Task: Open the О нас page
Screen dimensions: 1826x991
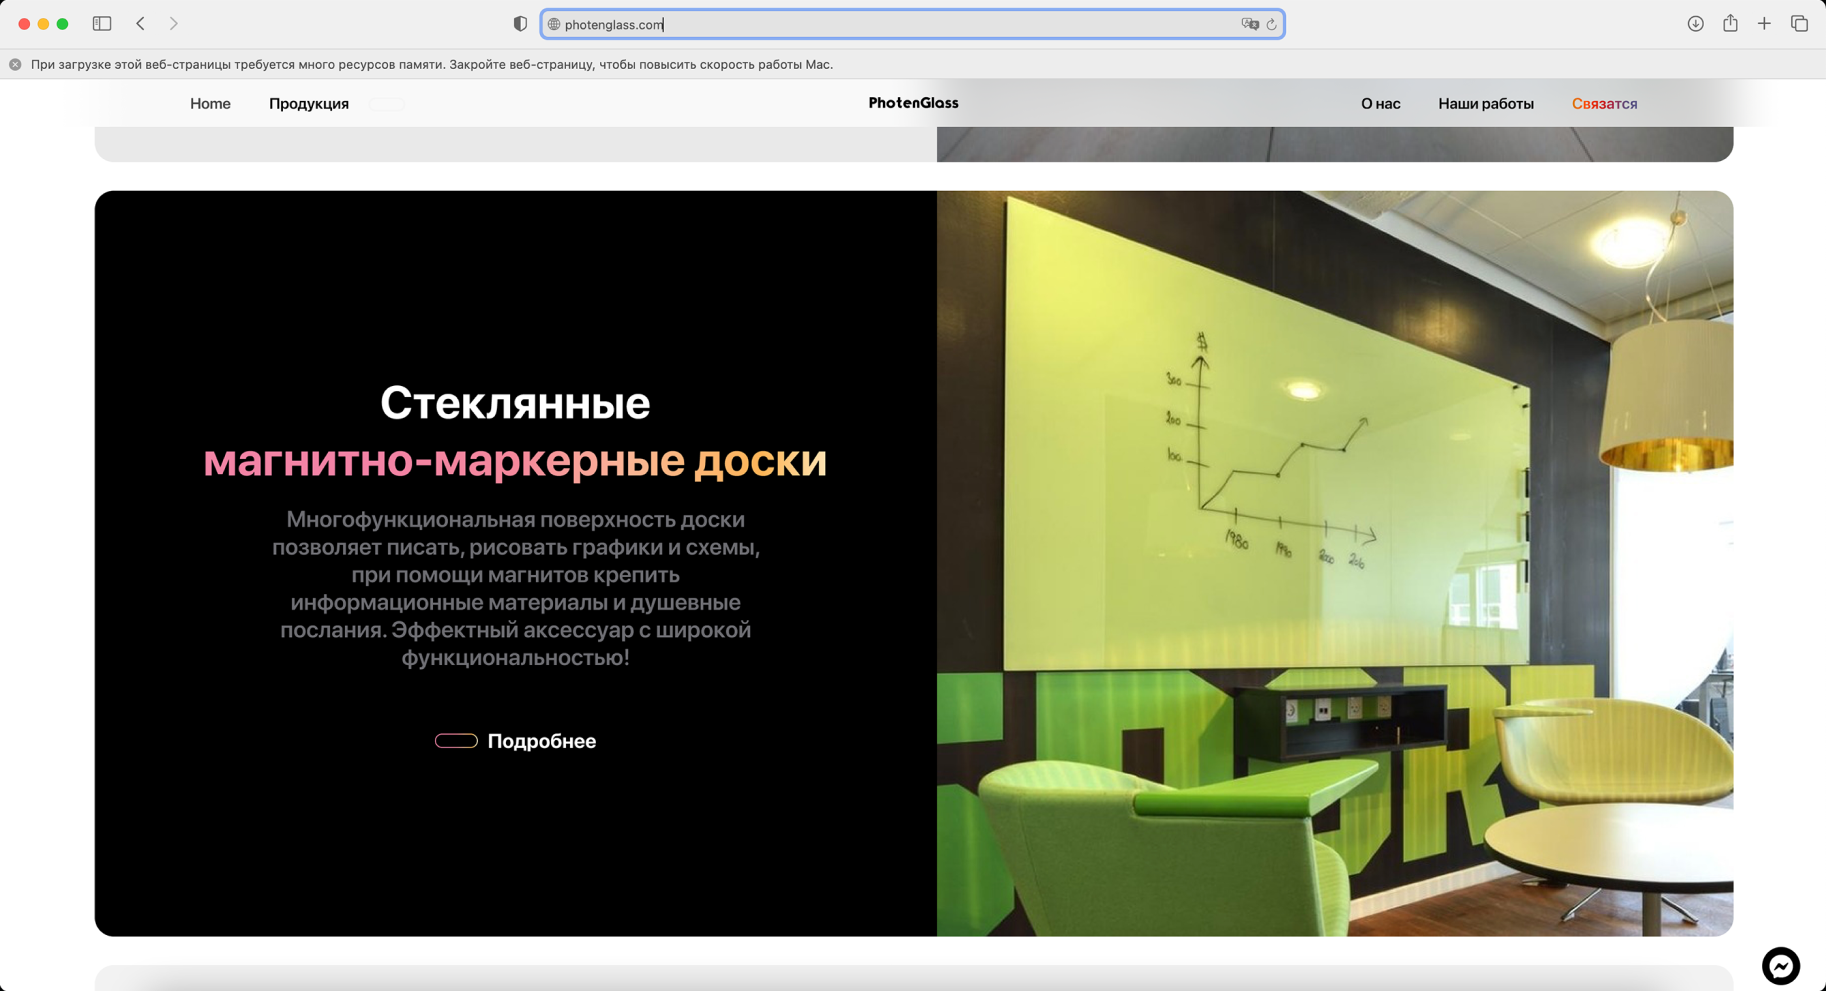Action: pyautogui.click(x=1380, y=104)
